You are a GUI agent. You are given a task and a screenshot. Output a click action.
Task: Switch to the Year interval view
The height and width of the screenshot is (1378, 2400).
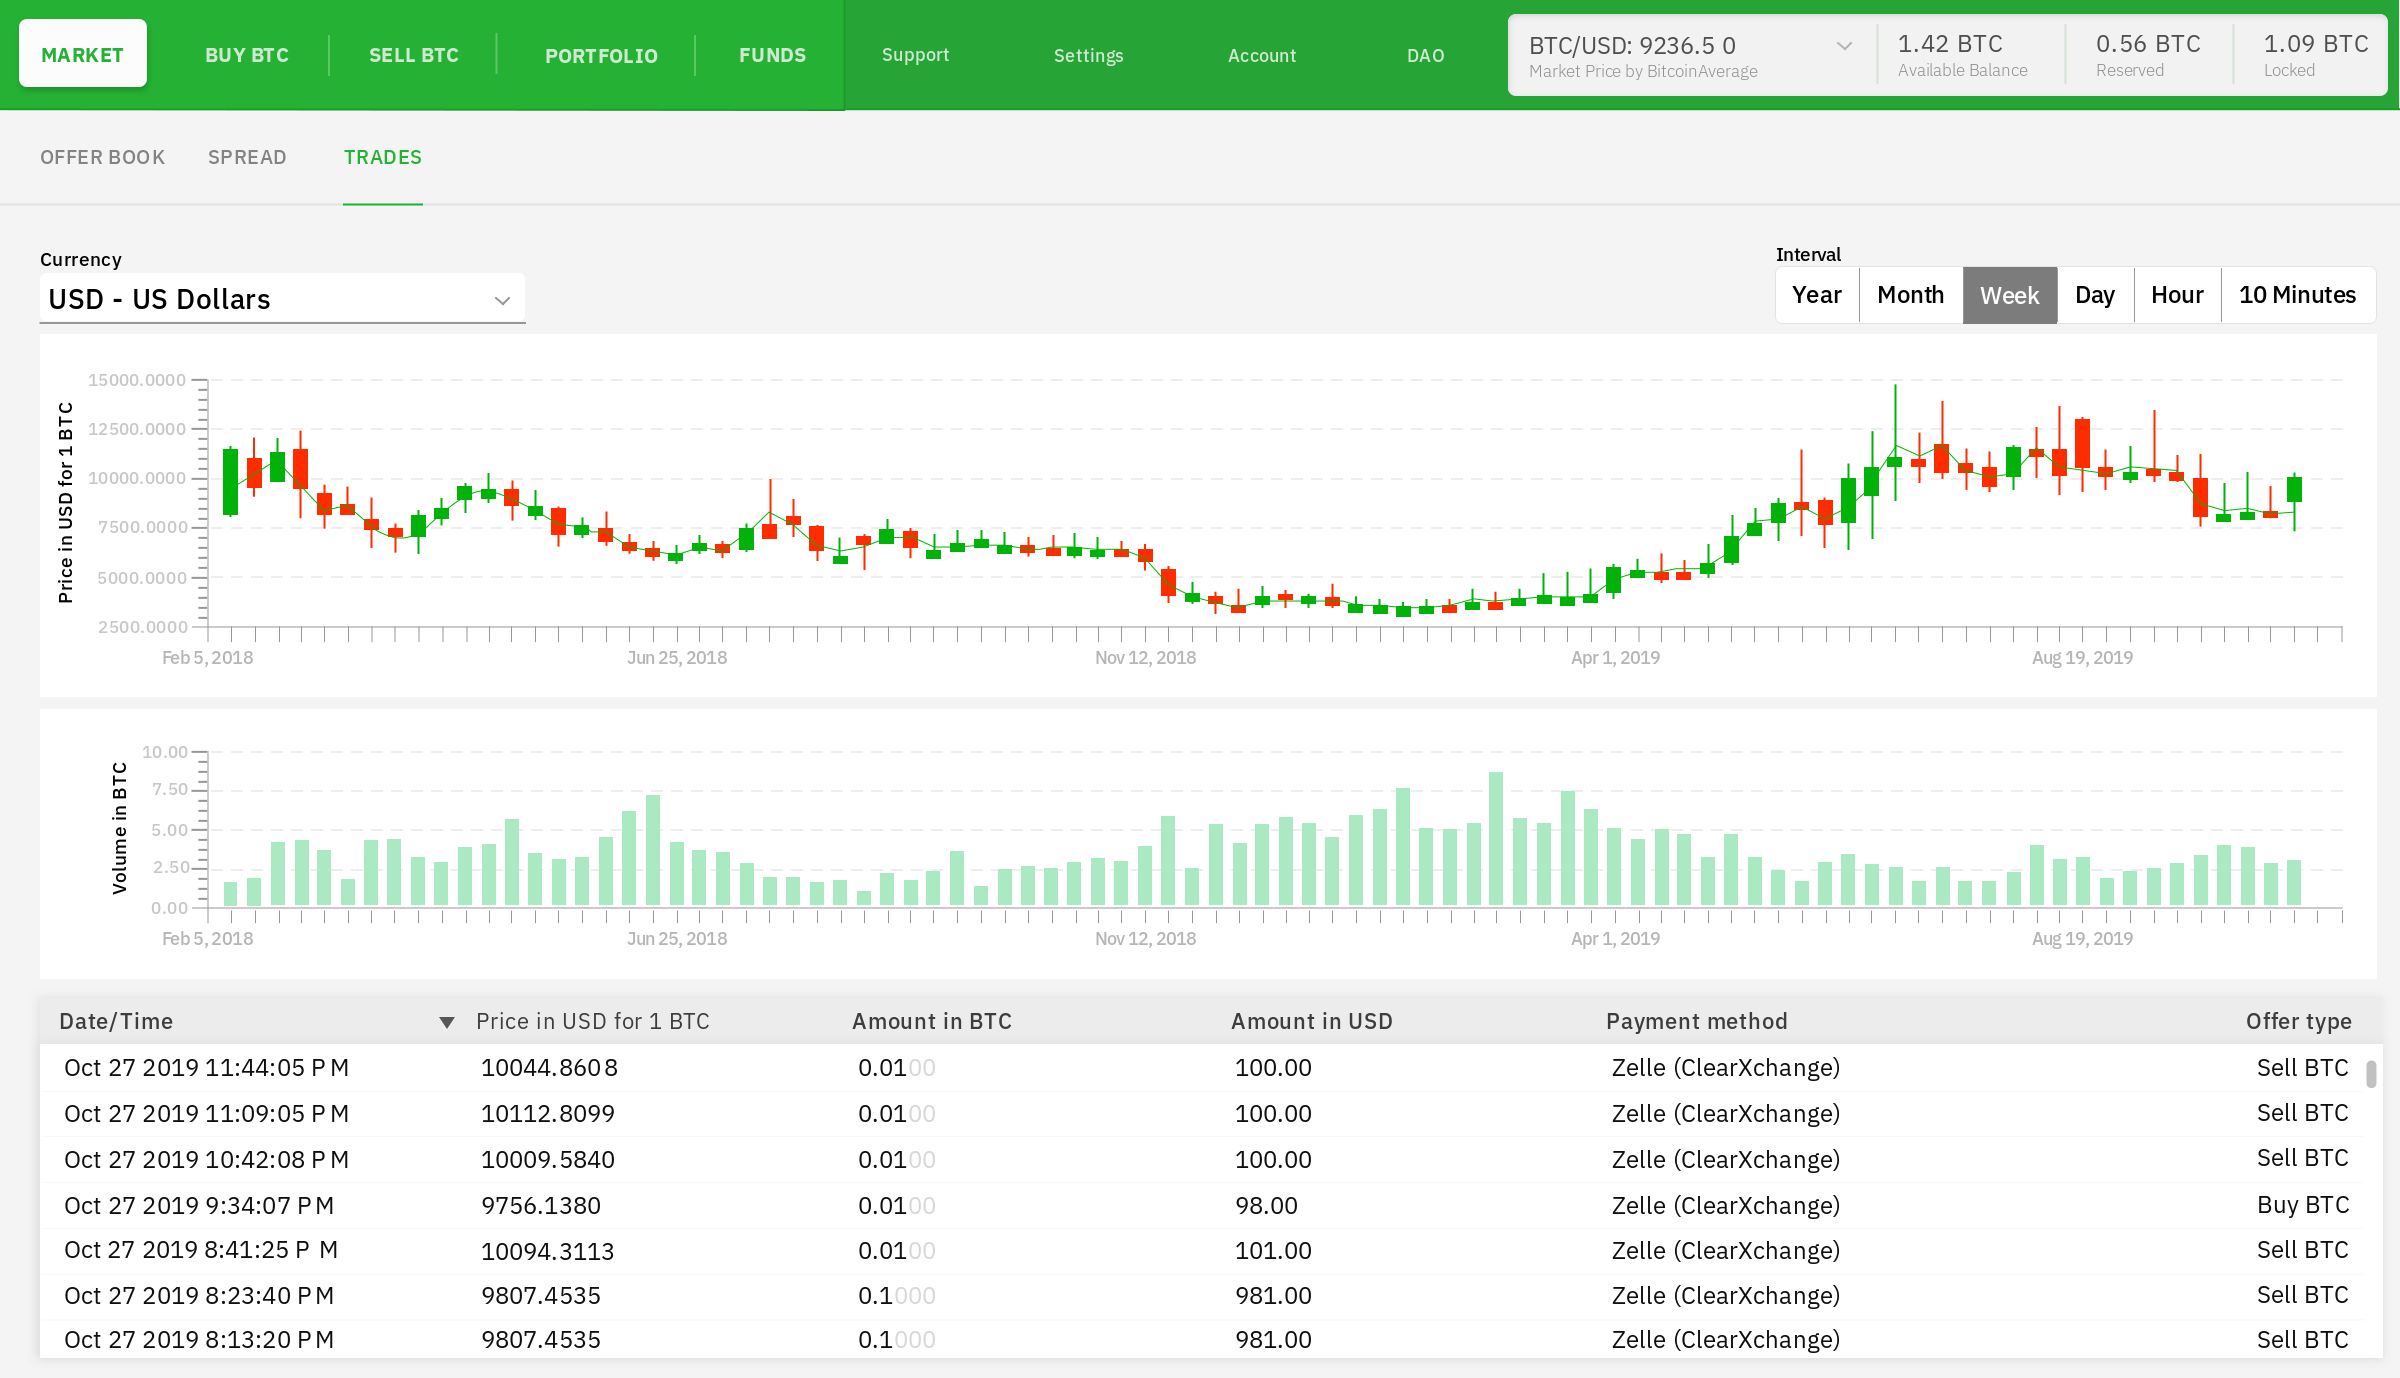pos(1816,293)
